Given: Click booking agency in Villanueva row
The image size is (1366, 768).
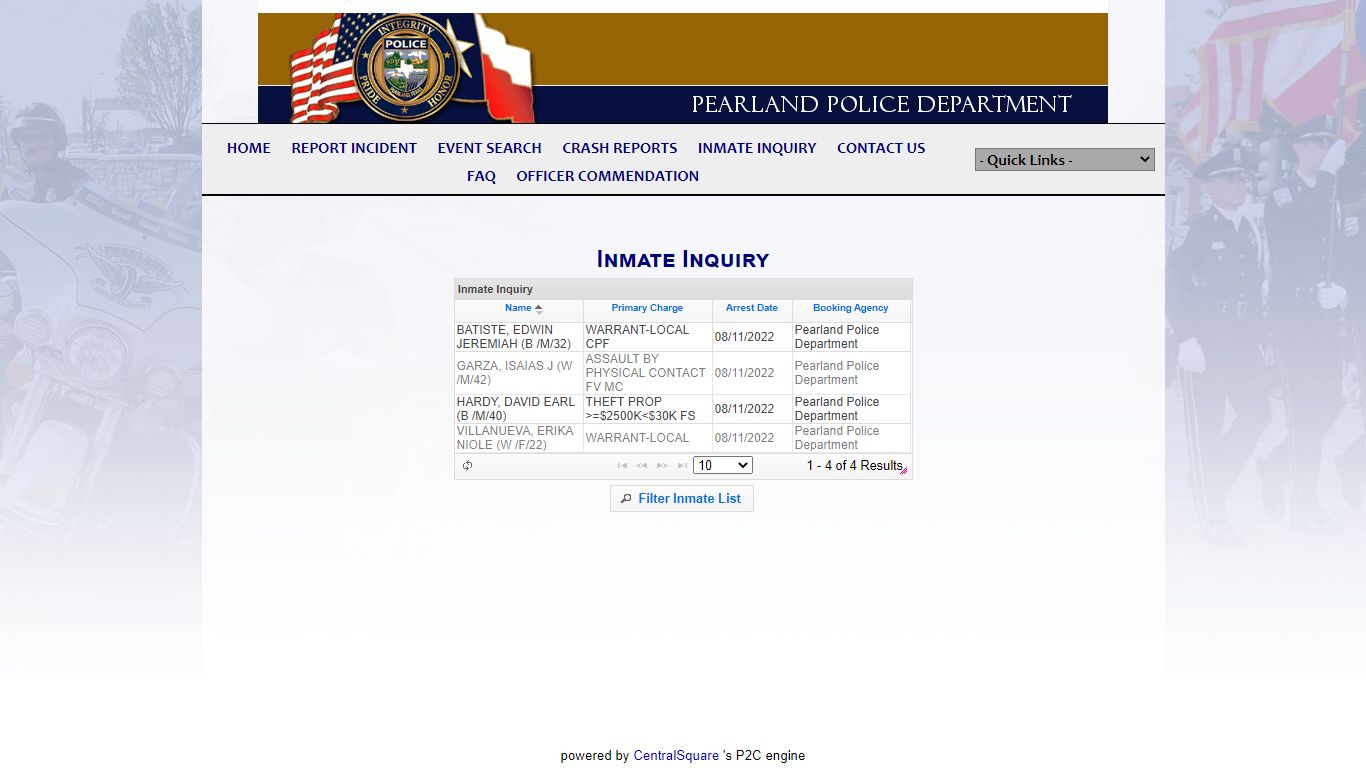Looking at the screenshot, I should pyautogui.click(x=851, y=438).
